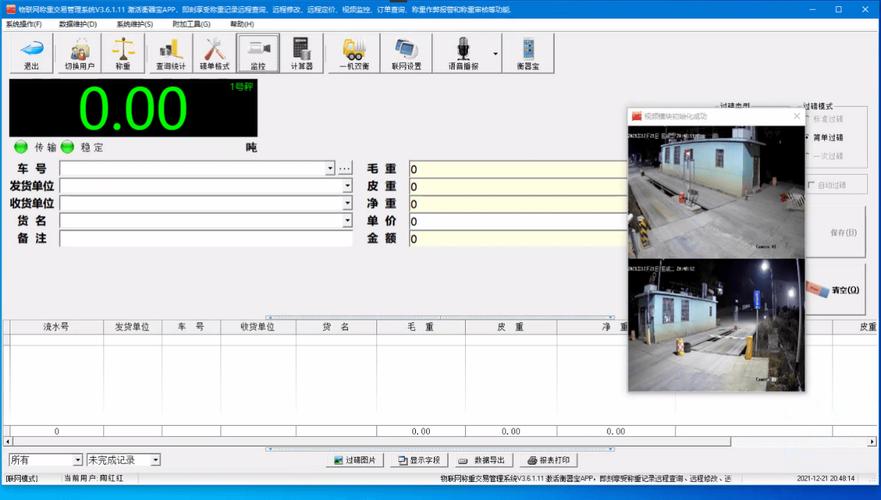Enable the 自动过磅 checkbox
This screenshot has width=881, height=500.
811,185
